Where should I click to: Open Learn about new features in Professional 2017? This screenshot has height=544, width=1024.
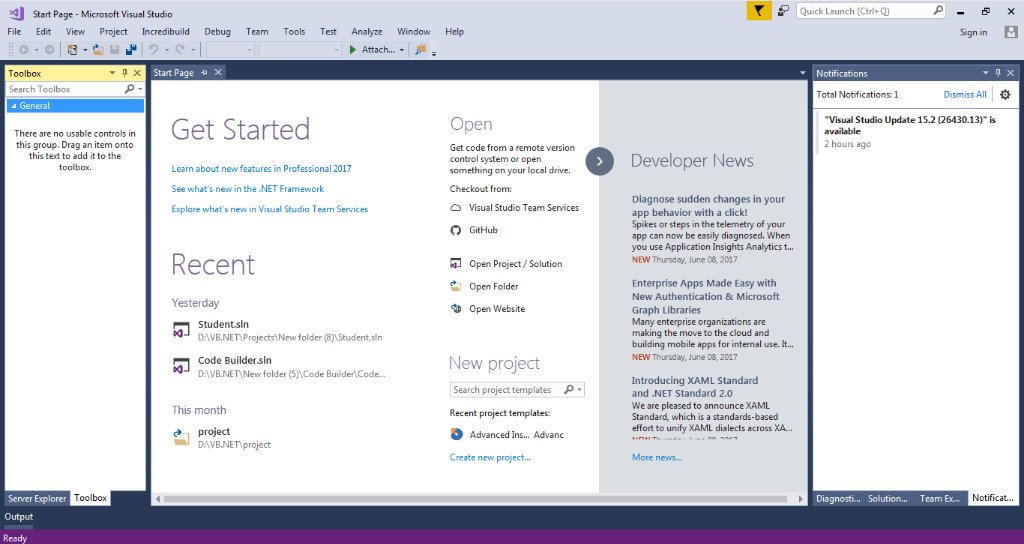coord(261,168)
